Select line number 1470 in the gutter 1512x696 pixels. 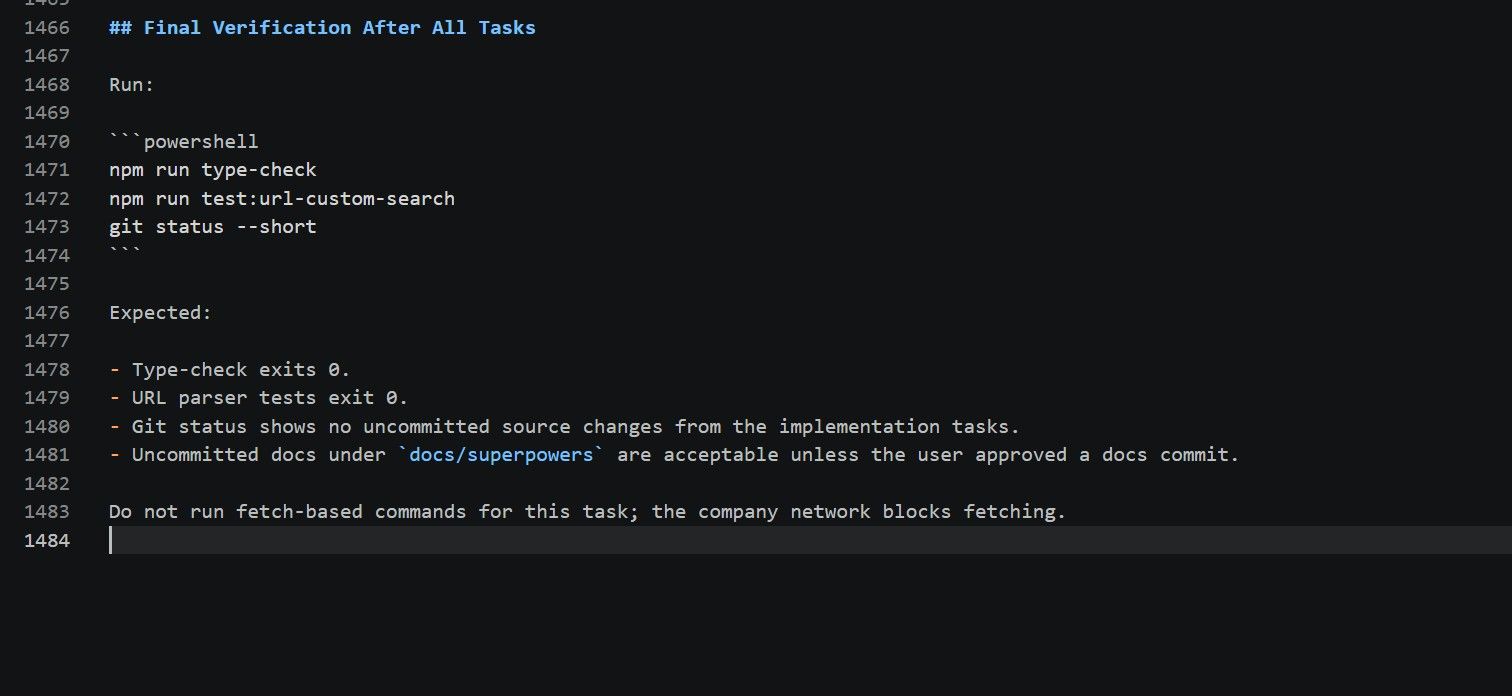click(x=47, y=142)
